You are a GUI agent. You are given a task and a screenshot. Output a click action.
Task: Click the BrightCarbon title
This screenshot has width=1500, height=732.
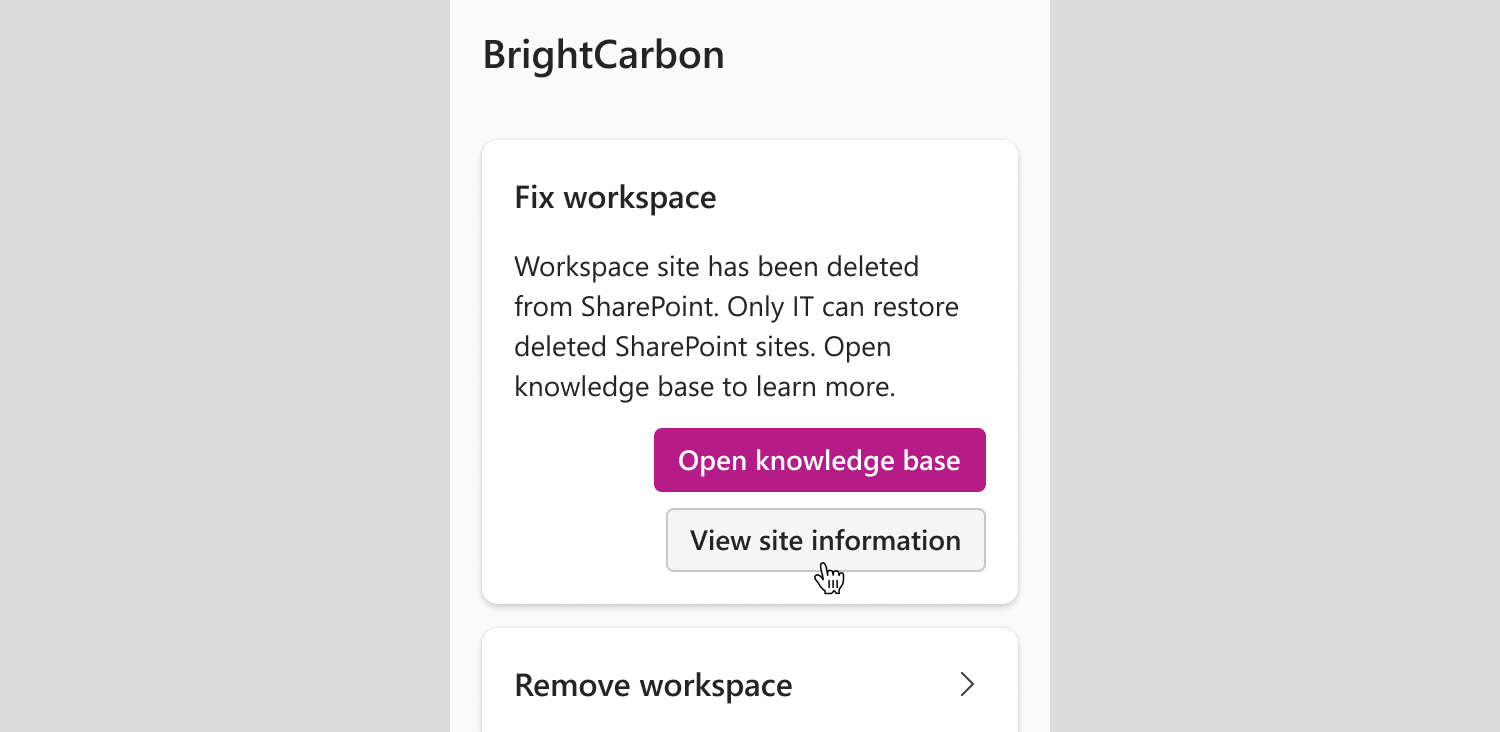(604, 55)
